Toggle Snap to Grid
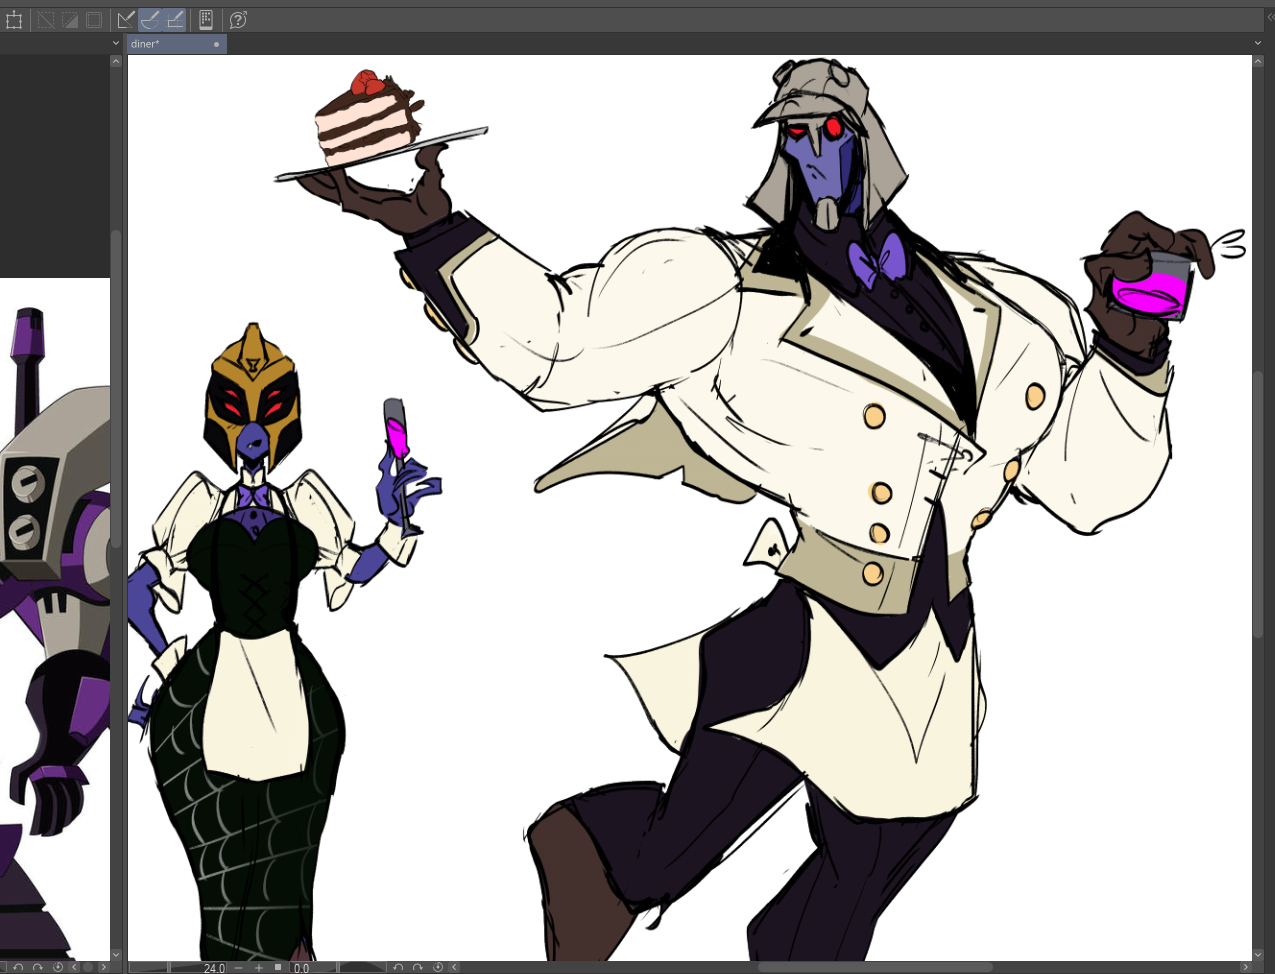1275x974 pixels. click(175, 20)
